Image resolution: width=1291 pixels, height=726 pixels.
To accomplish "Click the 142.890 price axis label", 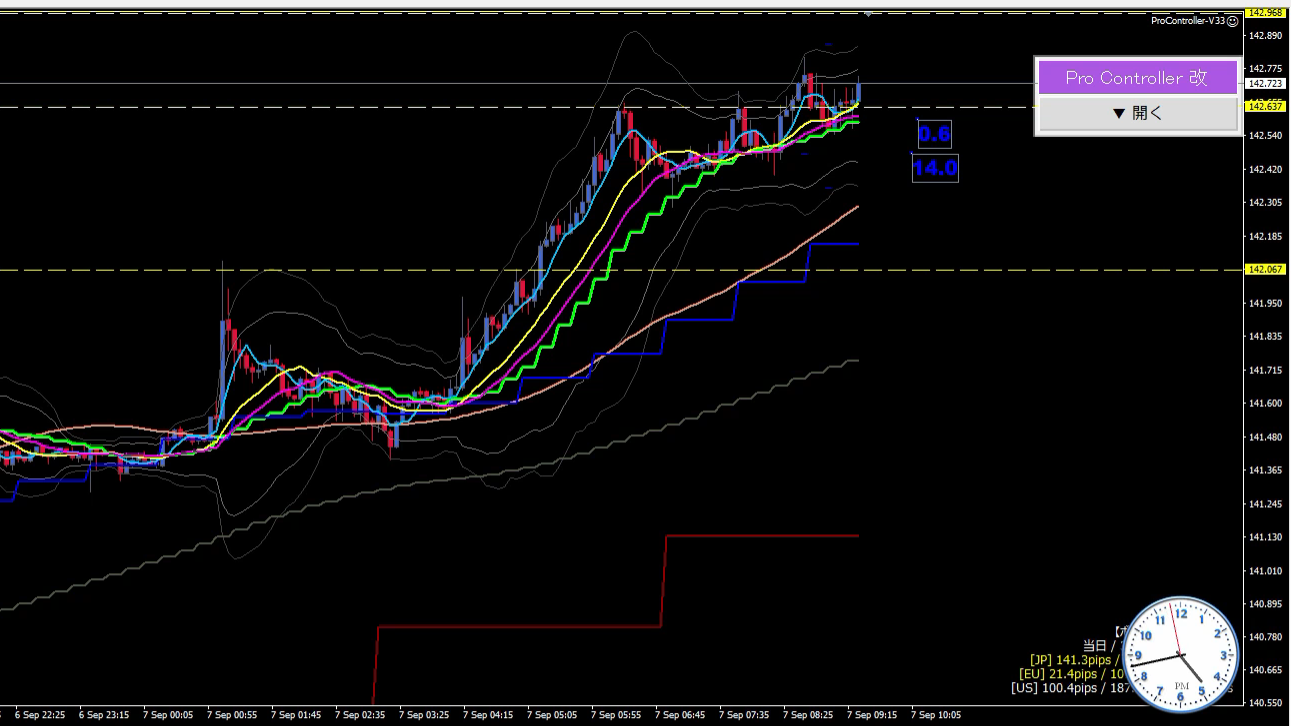I will [x=1265, y=36].
